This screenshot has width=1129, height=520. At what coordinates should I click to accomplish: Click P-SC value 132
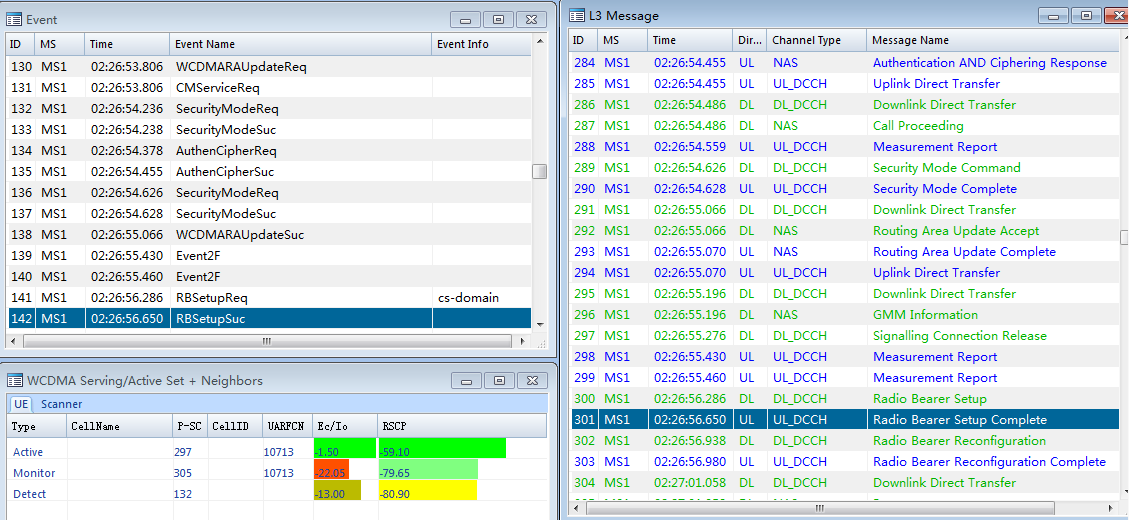[181, 494]
